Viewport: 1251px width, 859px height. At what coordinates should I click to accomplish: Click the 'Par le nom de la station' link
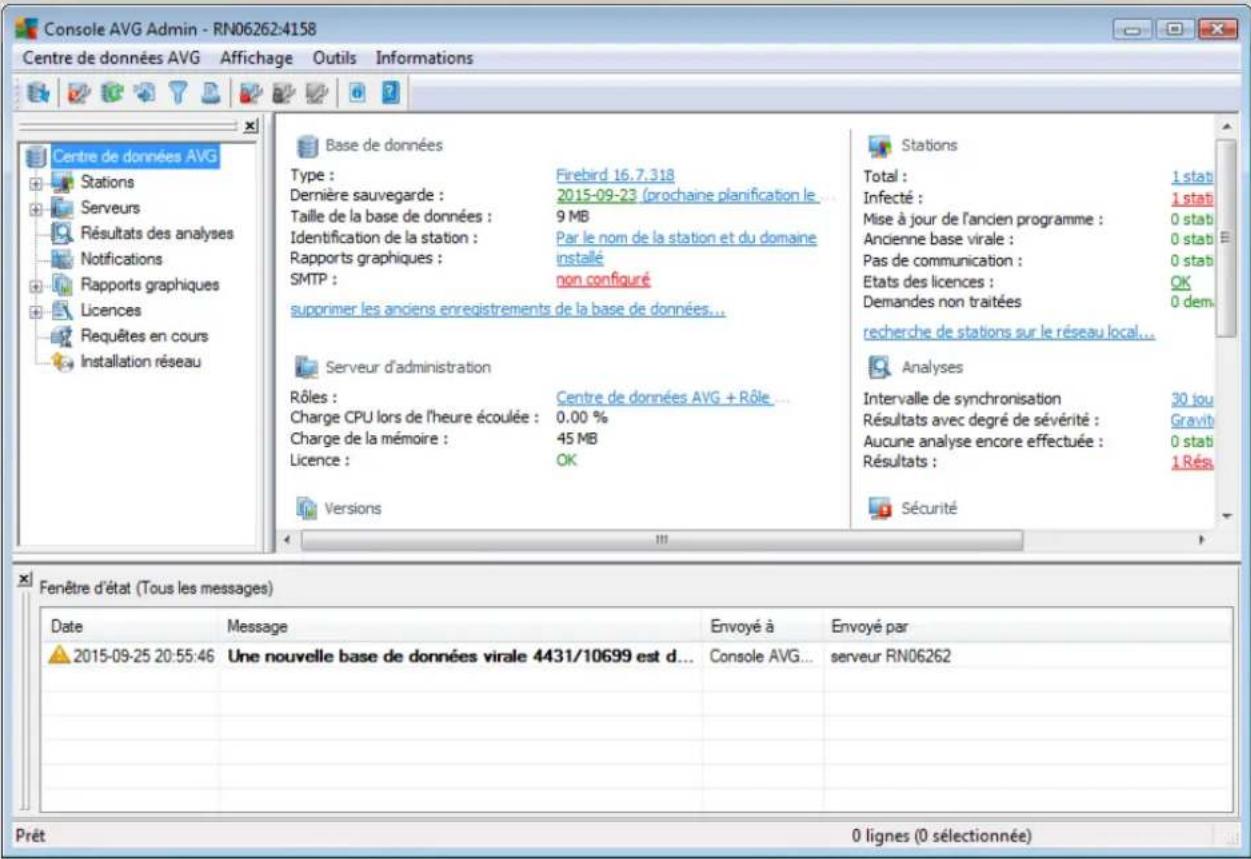686,238
